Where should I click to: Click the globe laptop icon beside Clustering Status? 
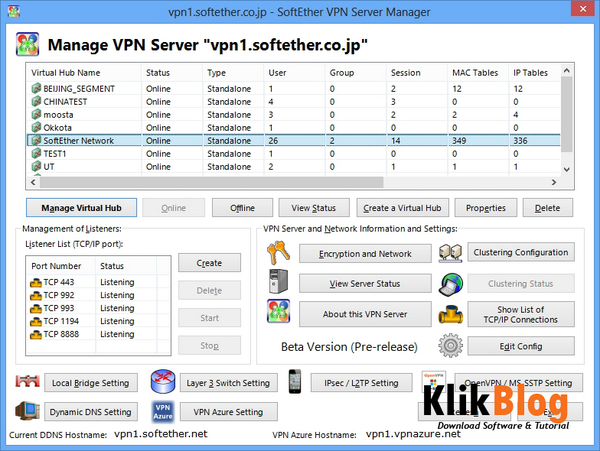point(451,284)
